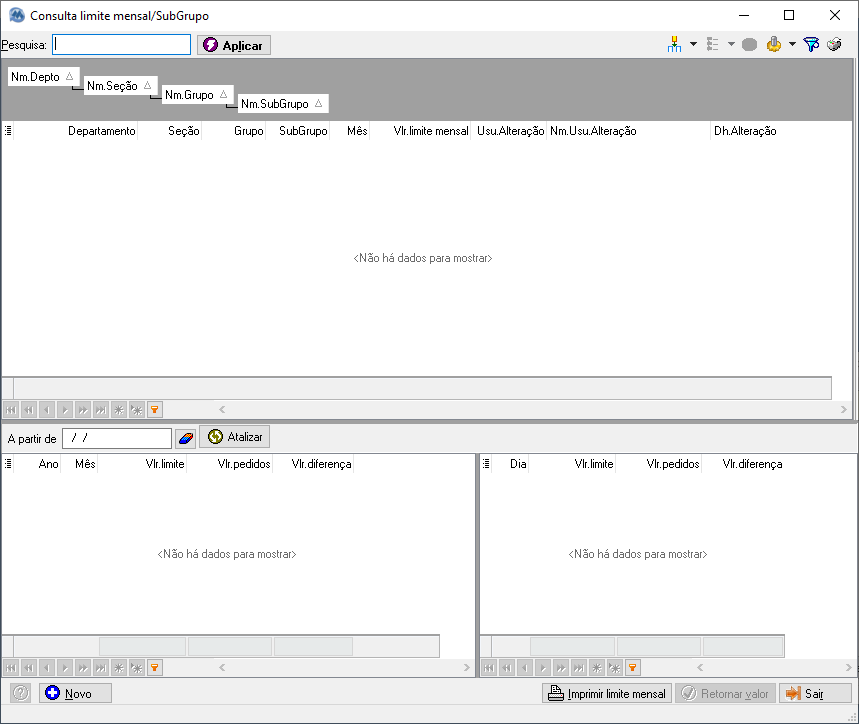Sort by the Vlr.limite mensal column header

pos(420,131)
